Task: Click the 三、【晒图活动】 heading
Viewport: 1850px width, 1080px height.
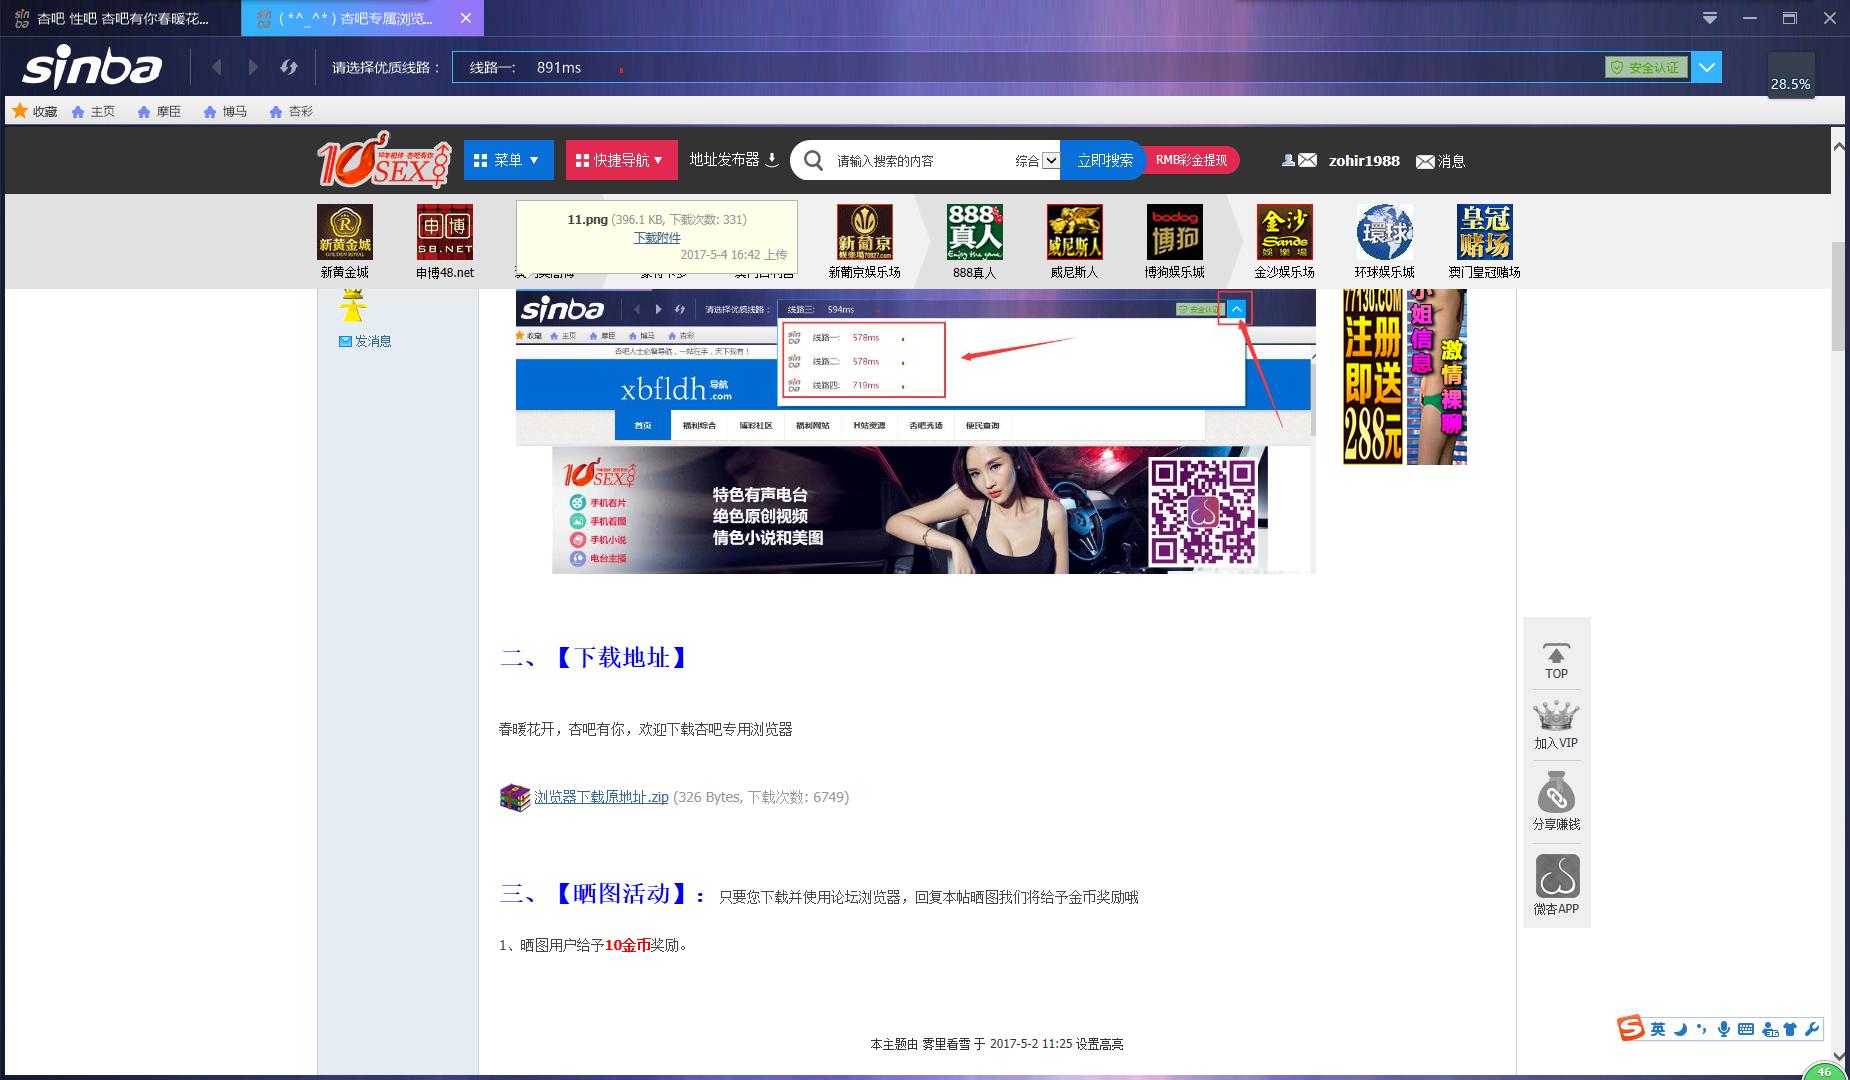Action: [x=603, y=893]
